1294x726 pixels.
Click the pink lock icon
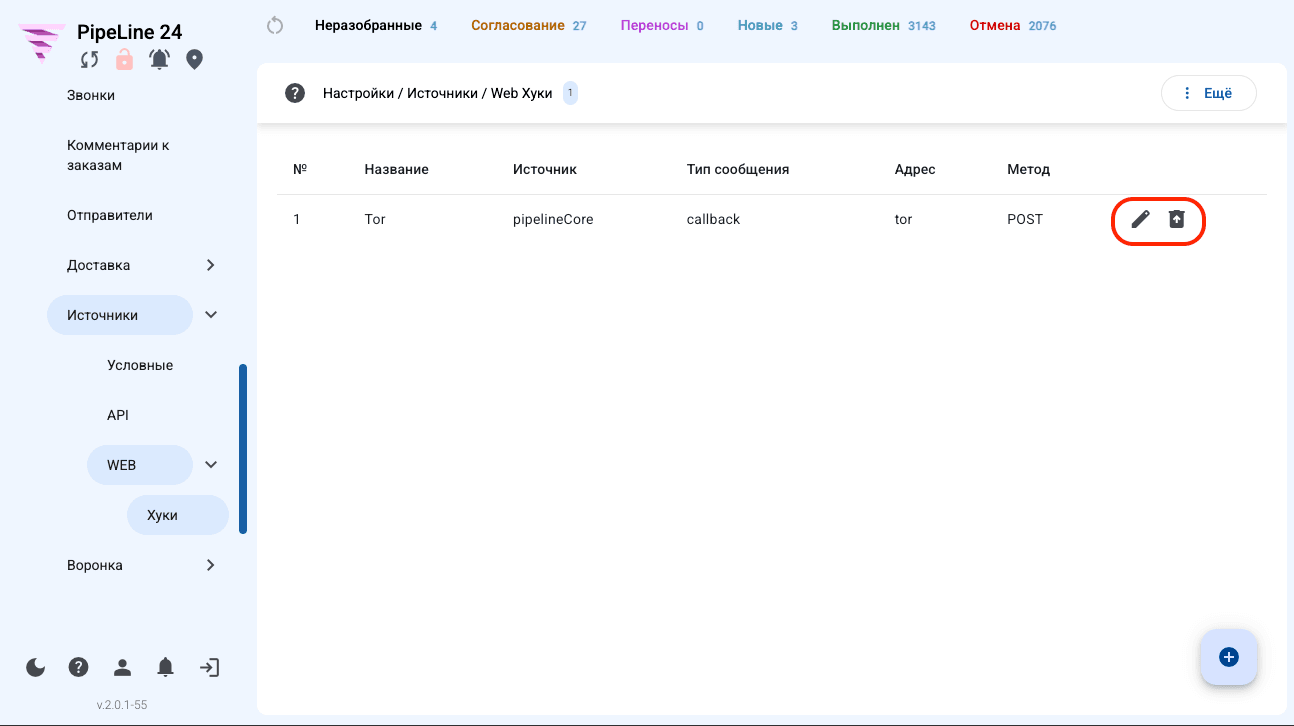pyautogui.click(x=124, y=60)
